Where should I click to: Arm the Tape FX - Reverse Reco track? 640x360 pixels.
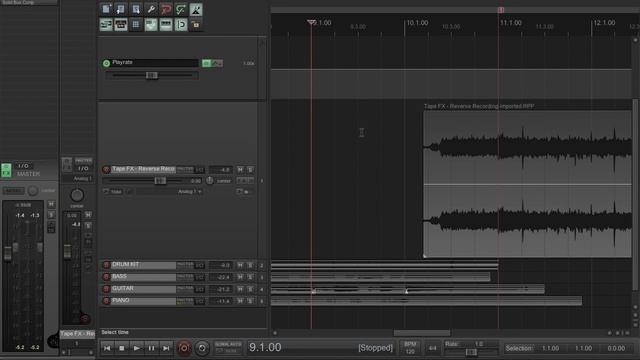tap(106, 169)
